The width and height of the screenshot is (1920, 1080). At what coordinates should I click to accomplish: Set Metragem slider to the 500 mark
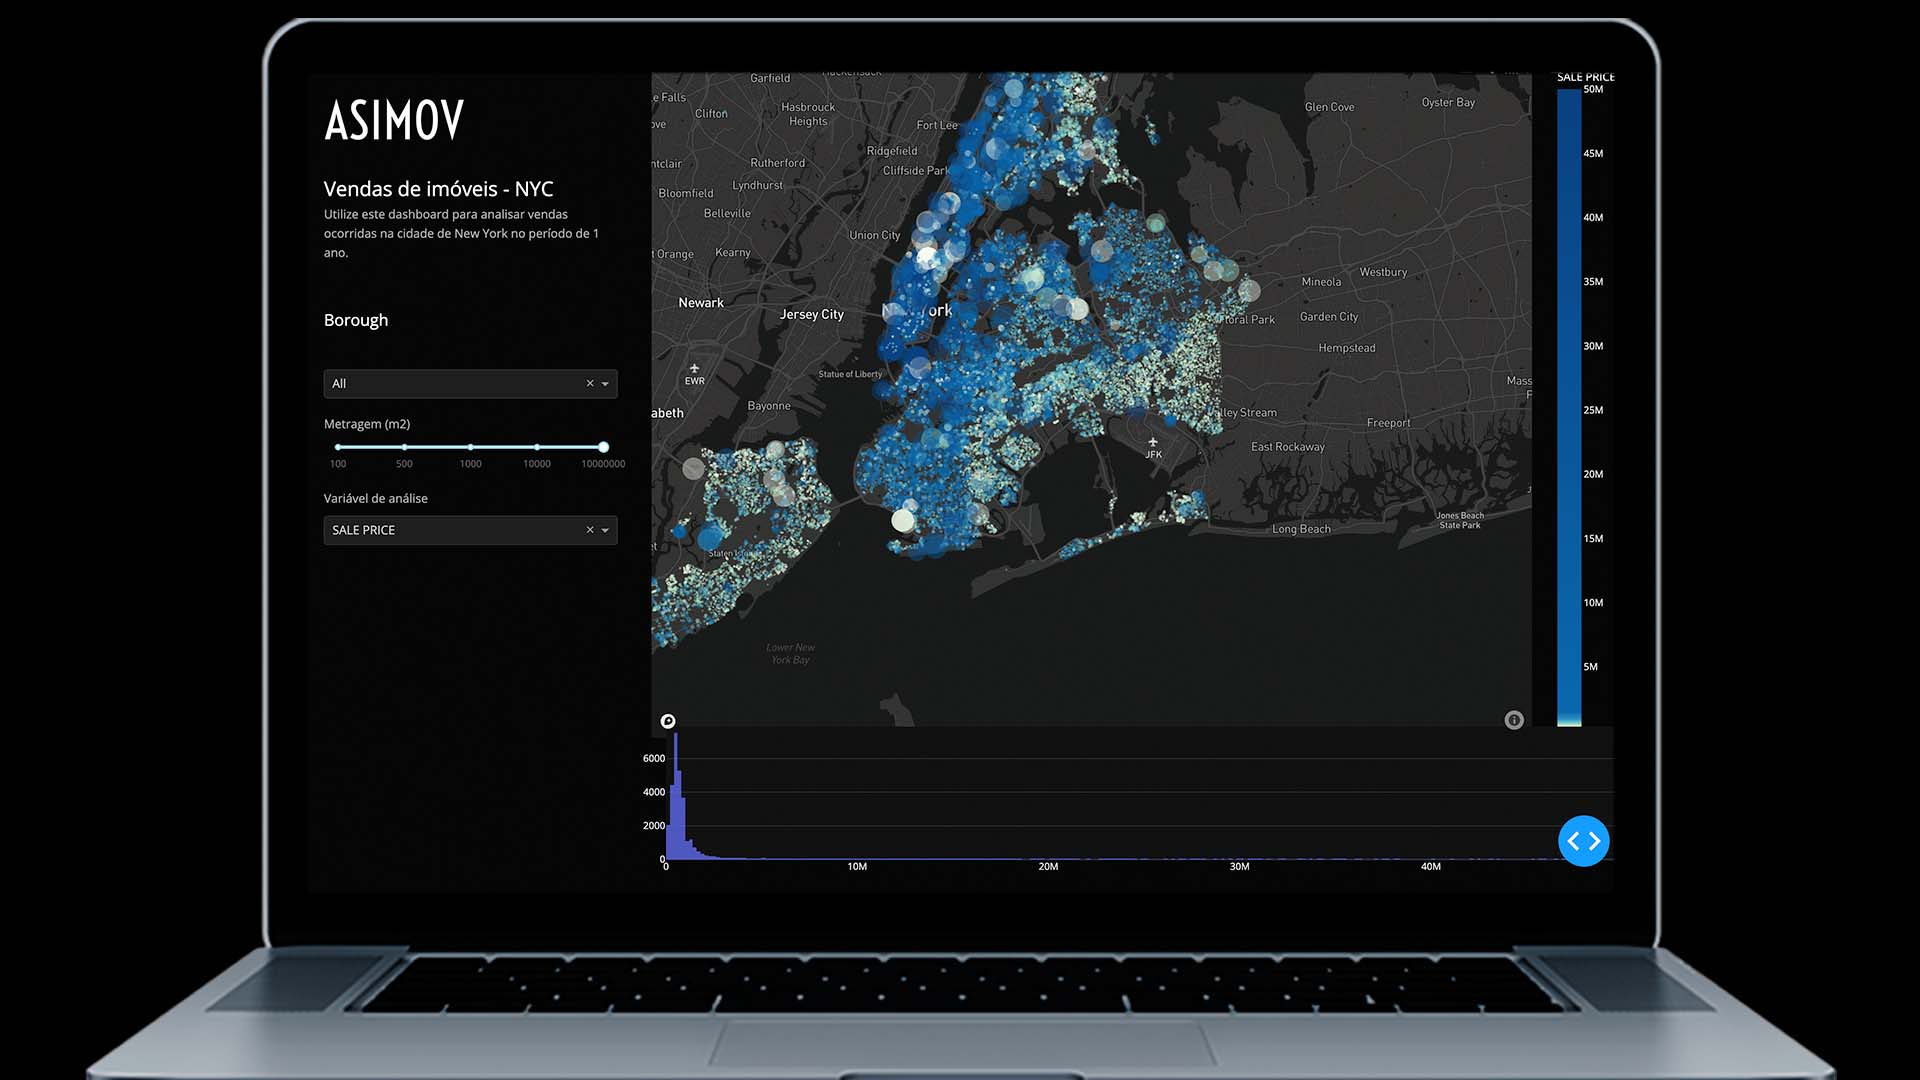tap(404, 447)
